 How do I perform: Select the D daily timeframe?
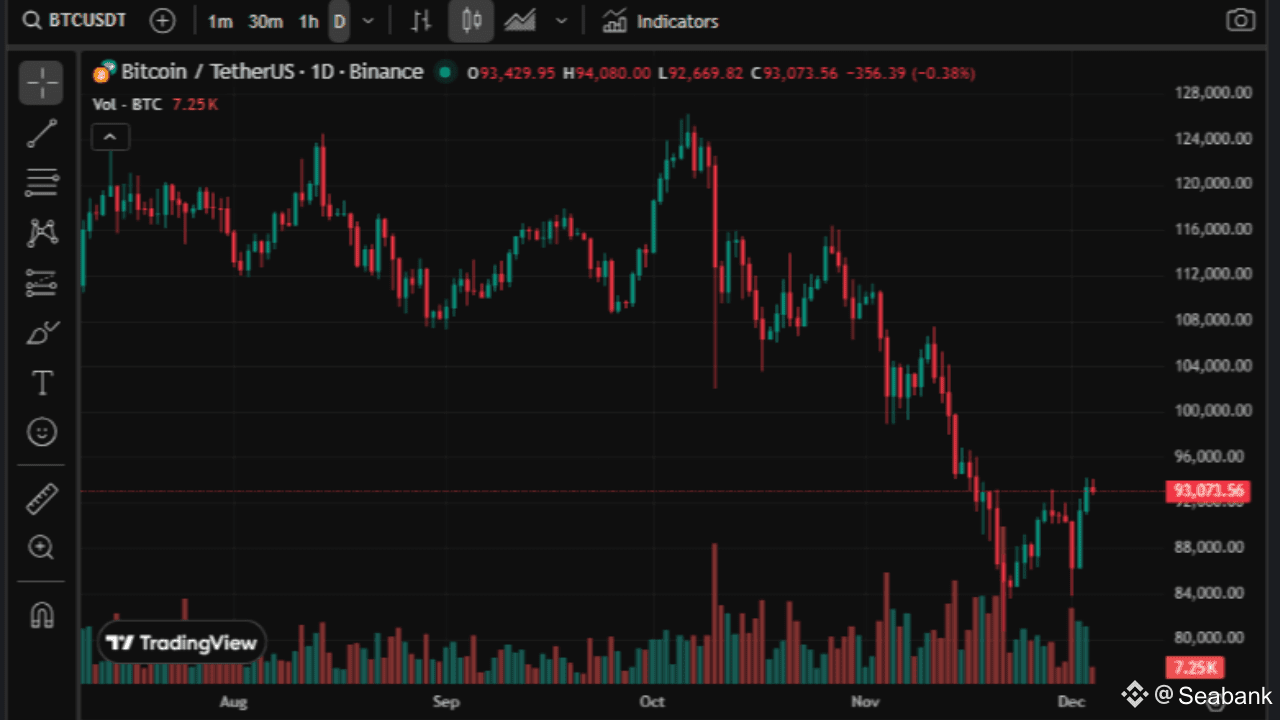(340, 21)
